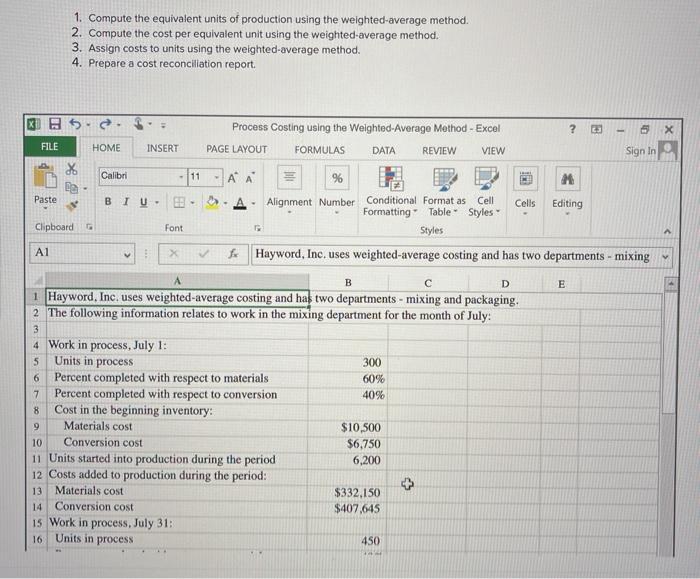
Task: Switch to the DATA tab
Action: pos(383,150)
